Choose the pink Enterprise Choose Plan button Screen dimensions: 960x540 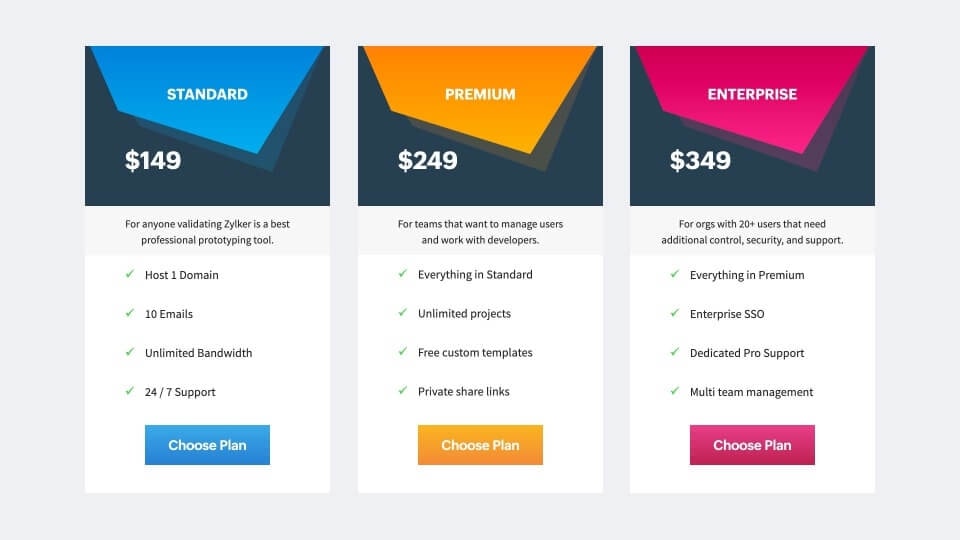[752, 445]
